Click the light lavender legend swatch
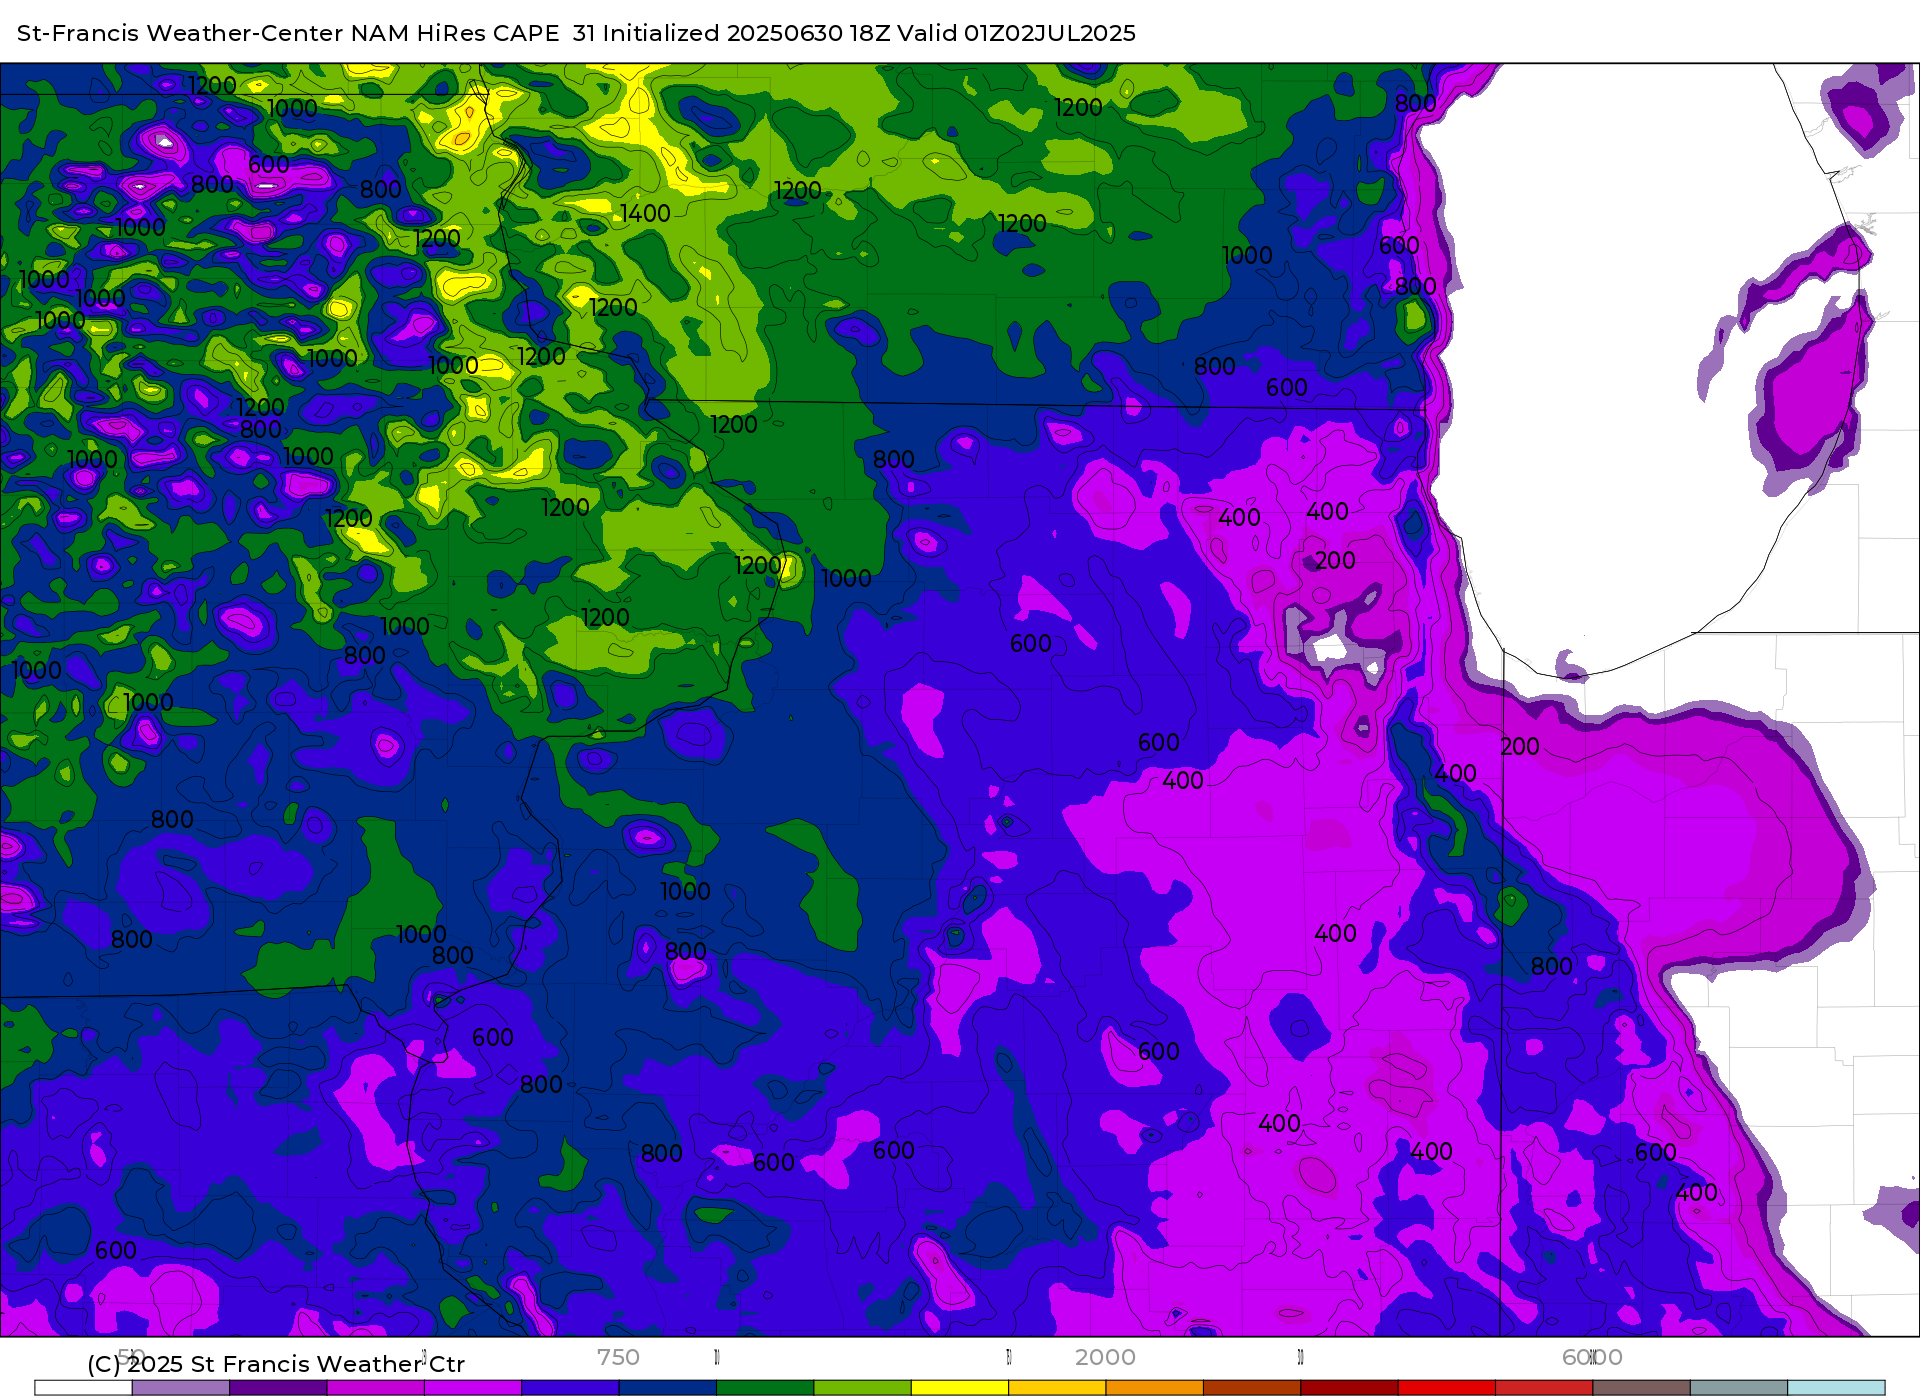The image size is (1920, 1400). (x=181, y=1388)
